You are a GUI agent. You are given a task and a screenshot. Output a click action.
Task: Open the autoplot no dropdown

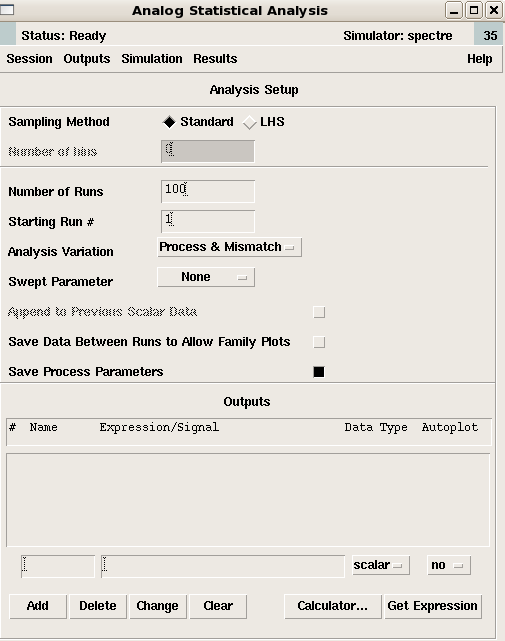449,565
